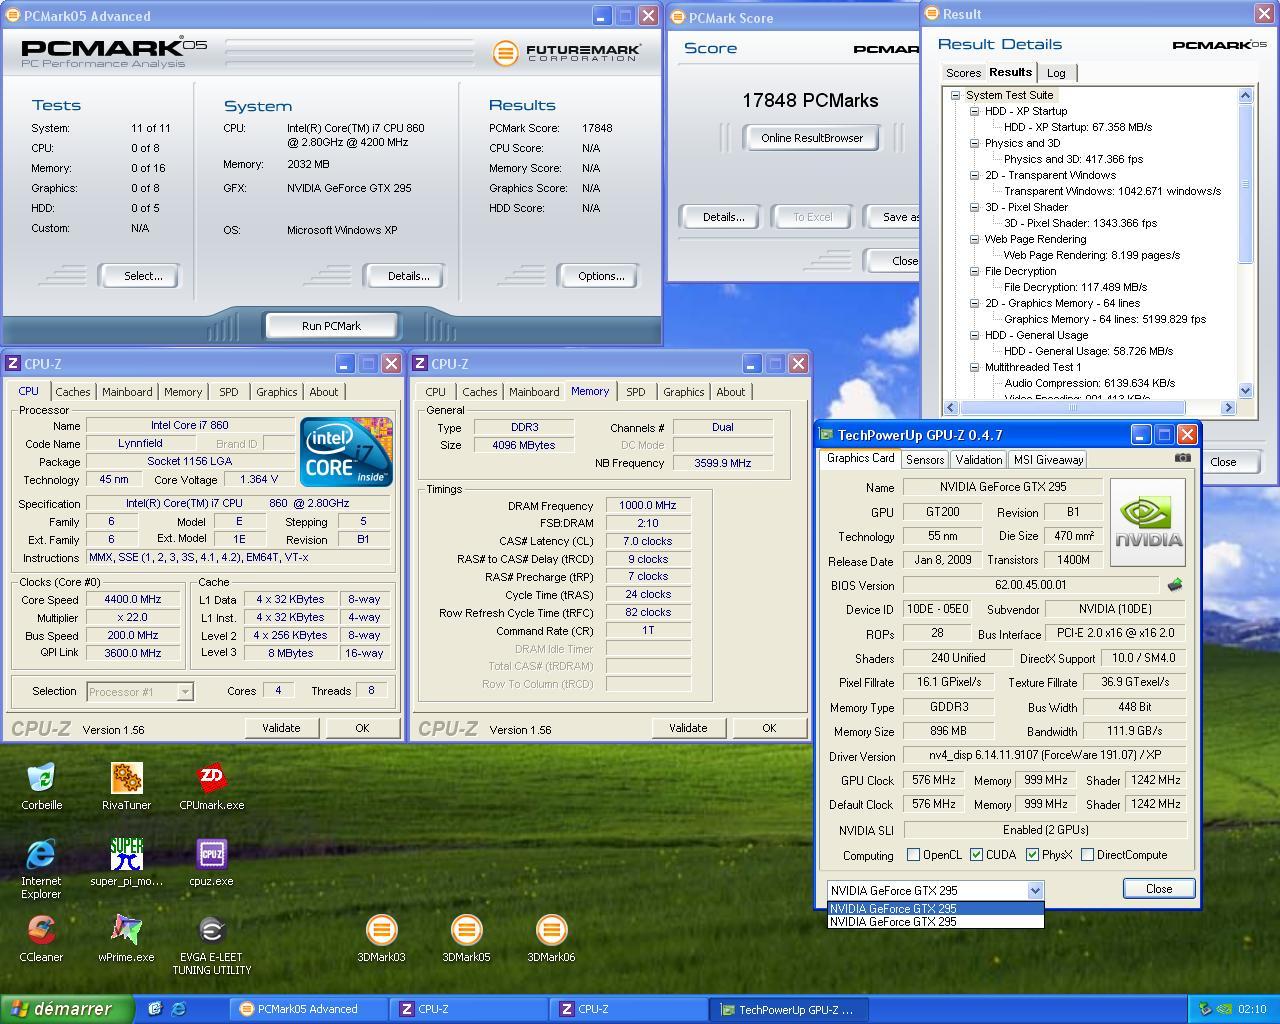Viewport: 1280px width, 1024px height.
Task: Toggle the CUDA checkbox in GPU-Z
Action: point(976,855)
